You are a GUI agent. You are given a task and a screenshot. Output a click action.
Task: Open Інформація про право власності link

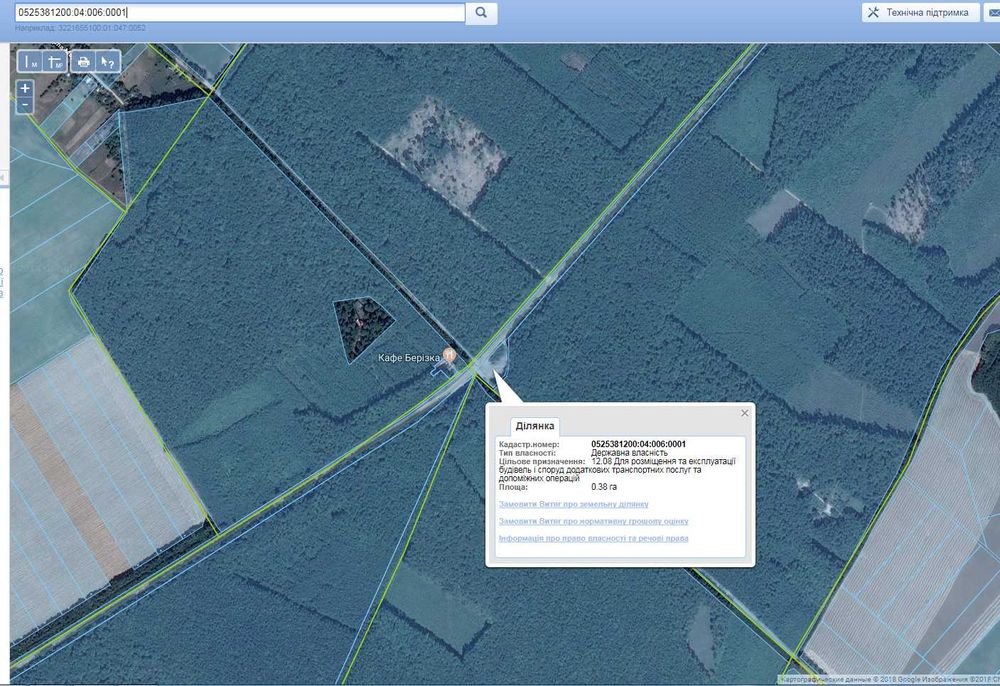593,539
